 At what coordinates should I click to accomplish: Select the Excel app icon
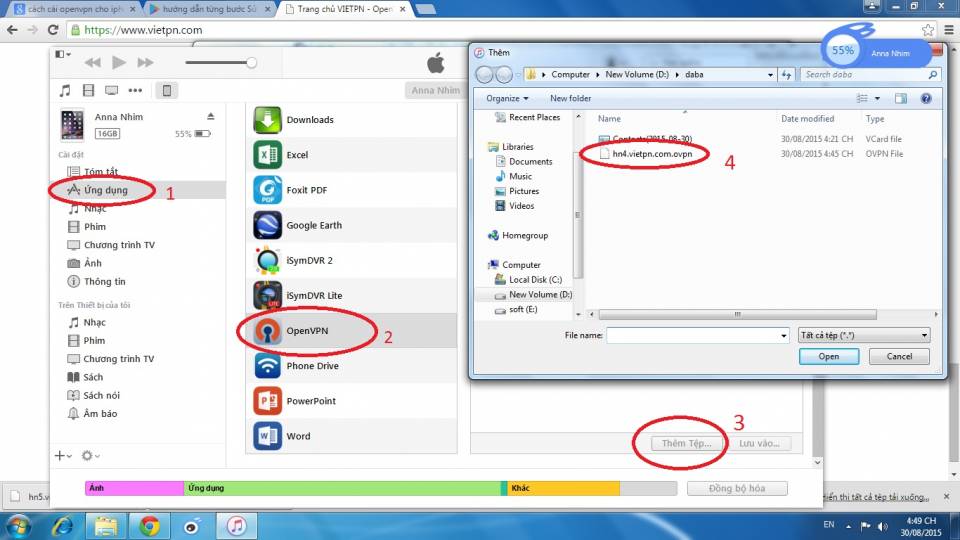268,155
